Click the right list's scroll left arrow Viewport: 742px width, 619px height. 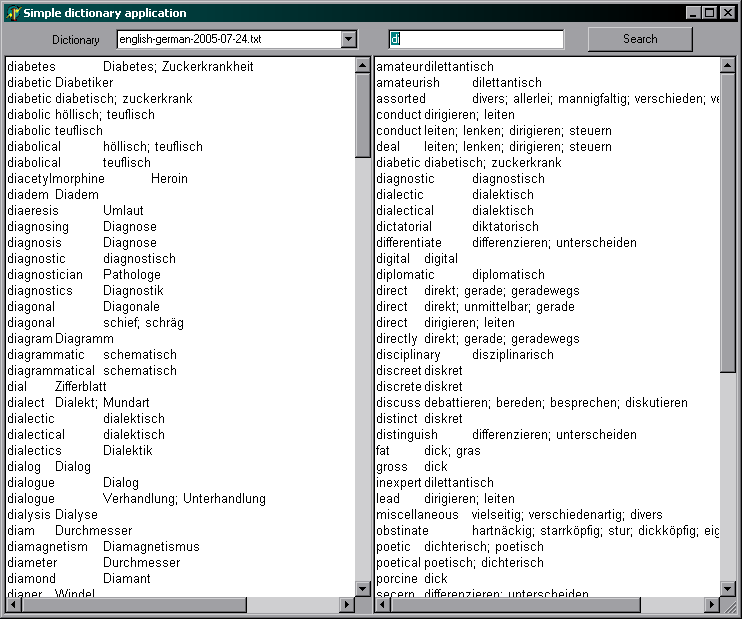pos(382,604)
